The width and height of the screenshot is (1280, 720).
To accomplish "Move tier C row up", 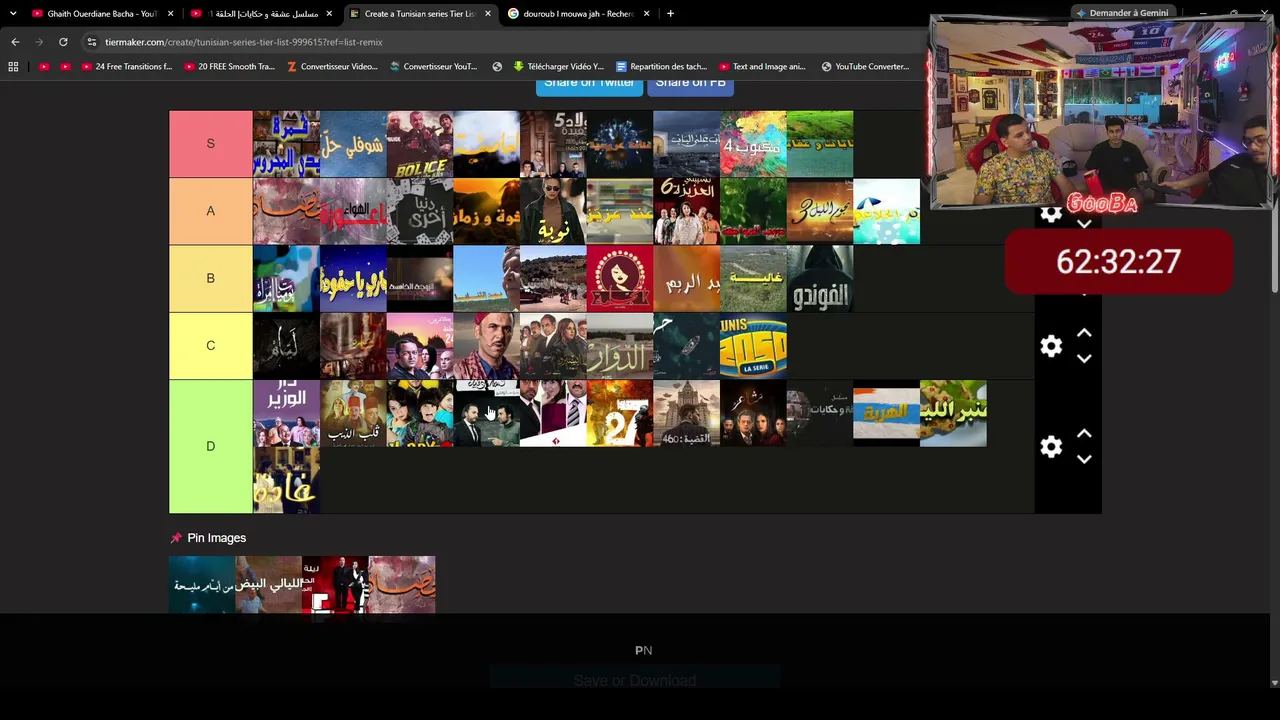I will [1084, 333].
